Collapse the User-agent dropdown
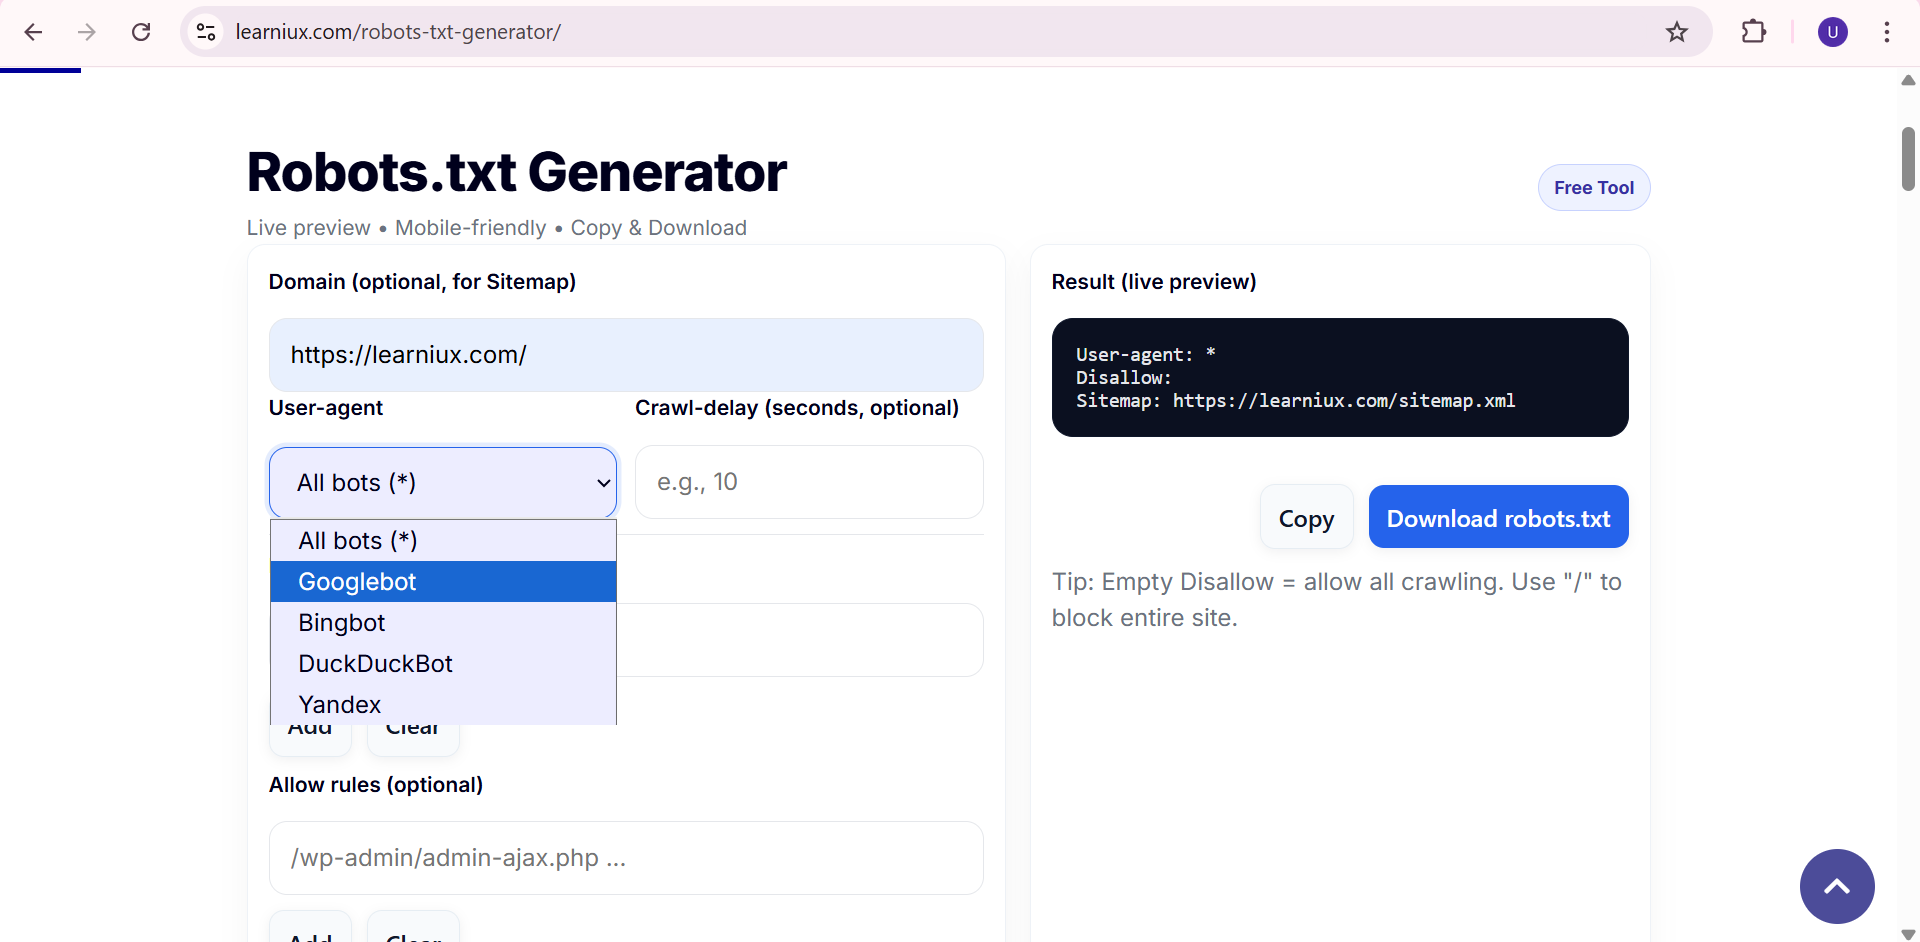 click(442, 483)
